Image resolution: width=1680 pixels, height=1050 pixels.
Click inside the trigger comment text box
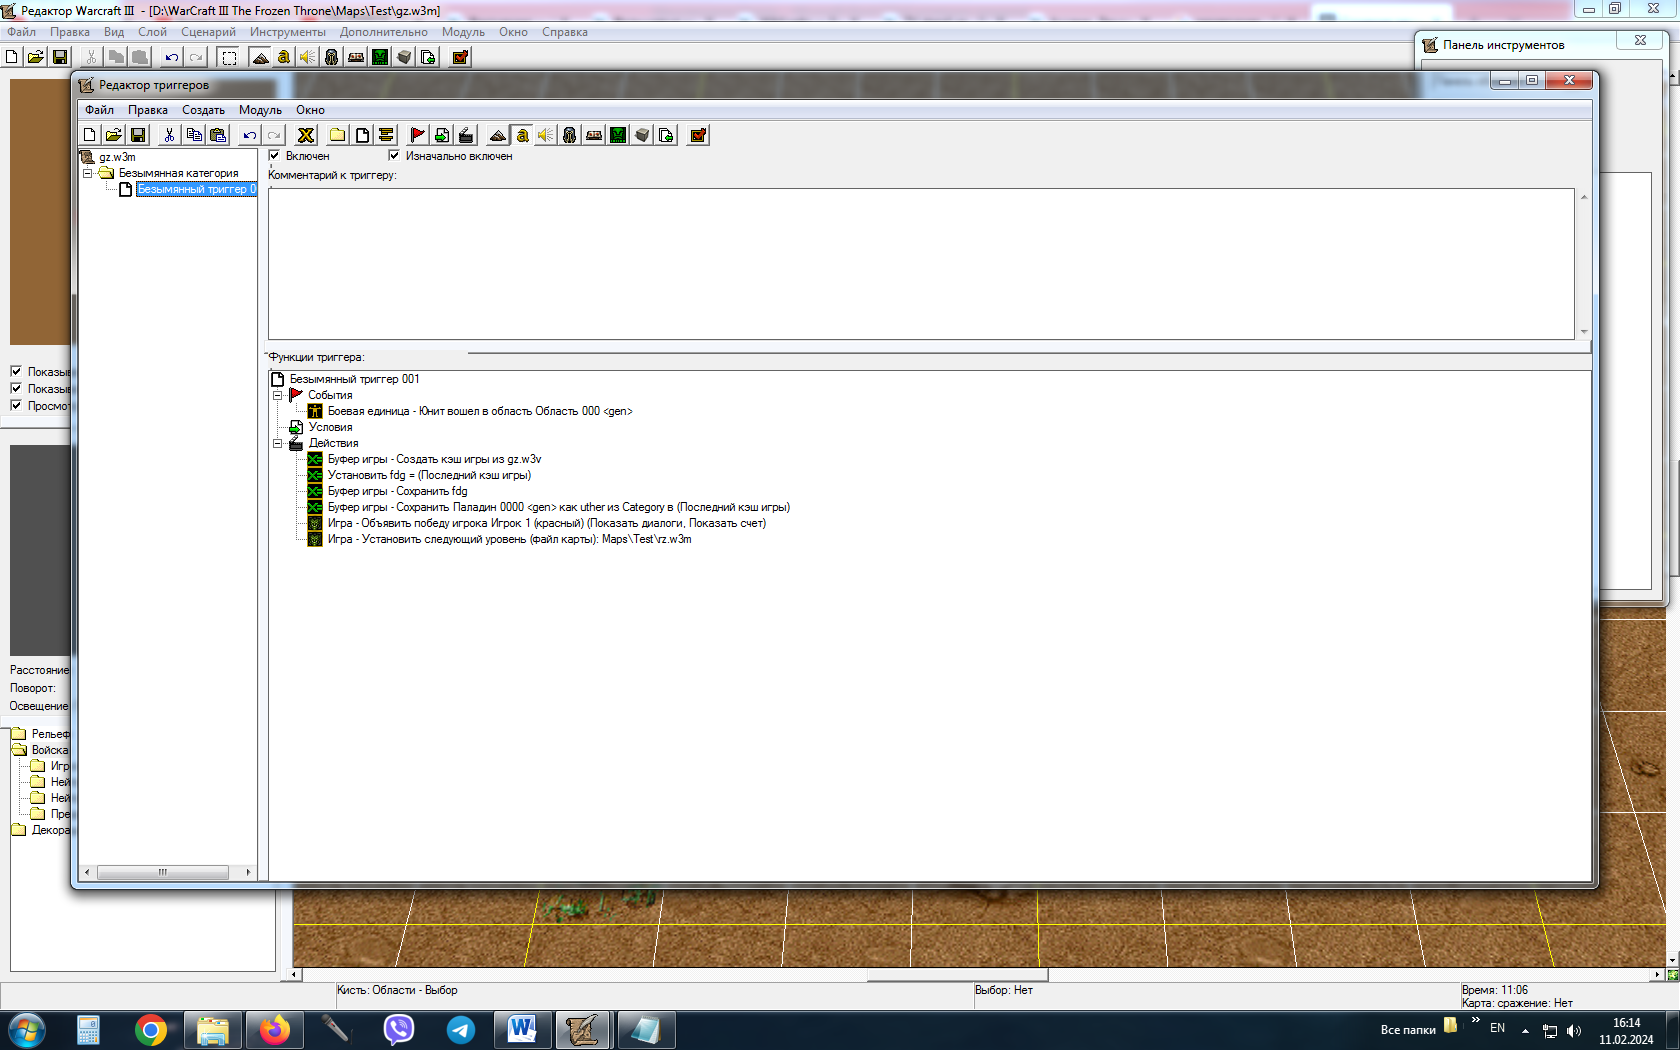pos(921,264)
